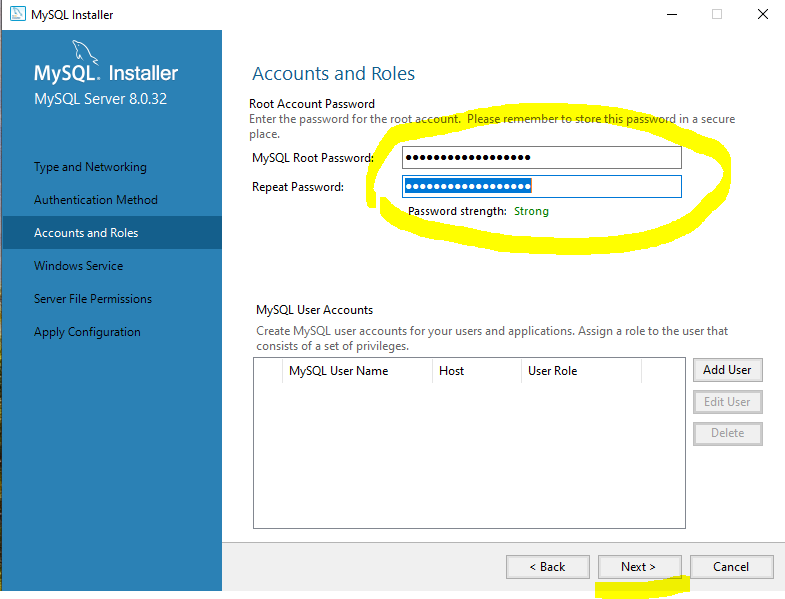
Task: Proceed with the Next button
Action: tap(639, 566)
